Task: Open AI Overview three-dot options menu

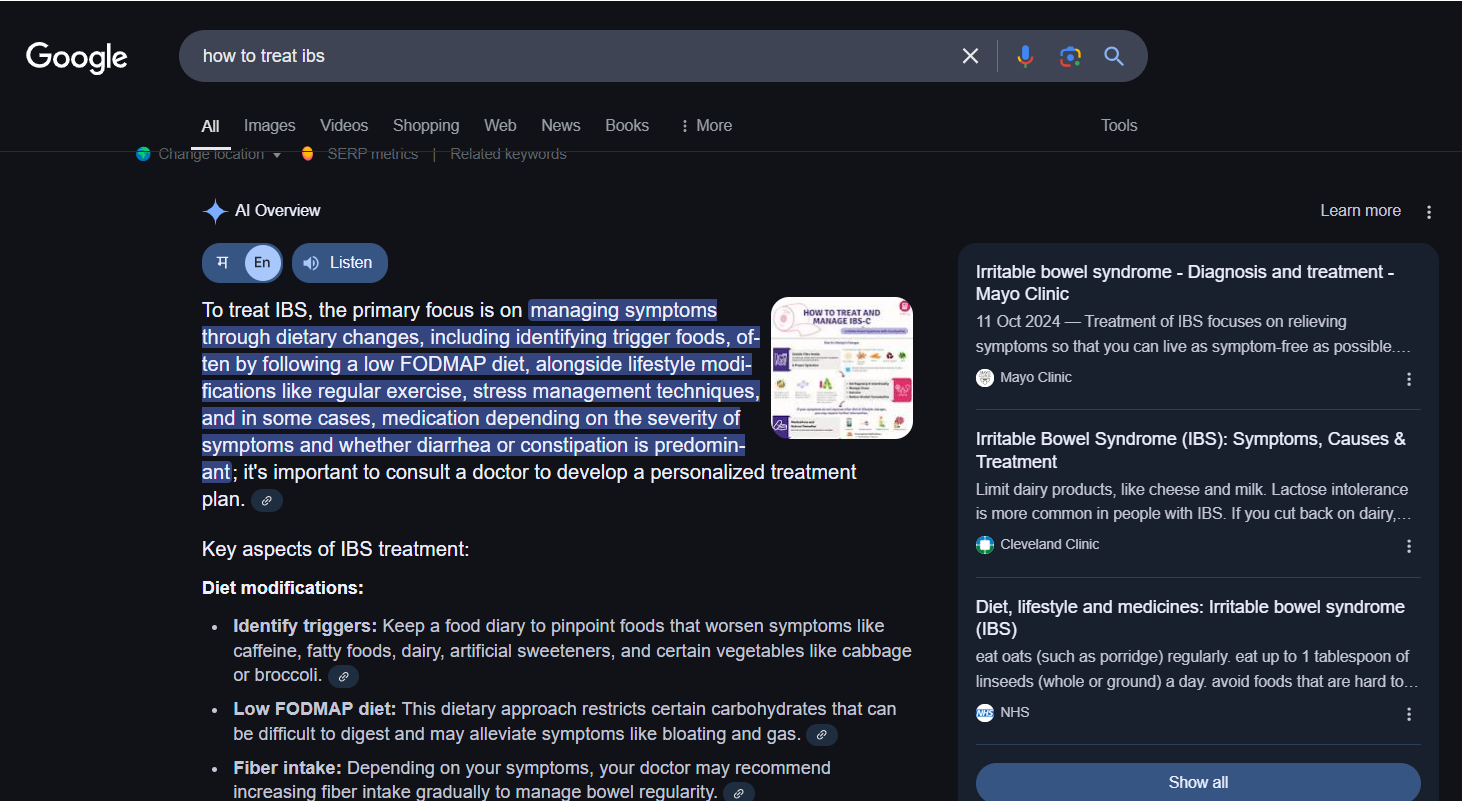Action: (x=1429, y=212)
